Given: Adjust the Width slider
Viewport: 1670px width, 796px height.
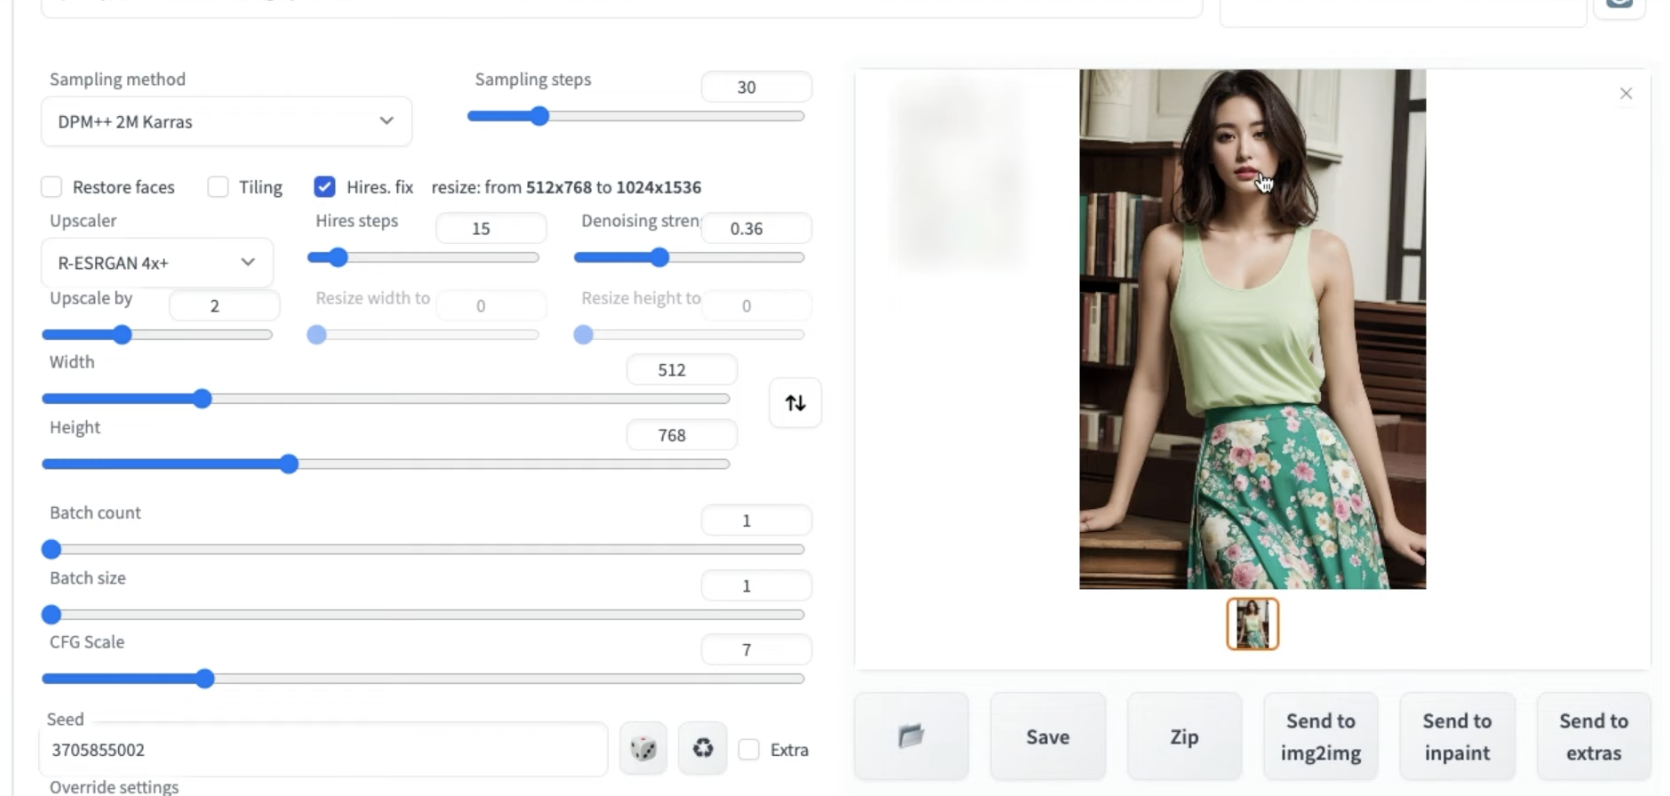Looking at the screenshot, I should click(x=386, y=399).
